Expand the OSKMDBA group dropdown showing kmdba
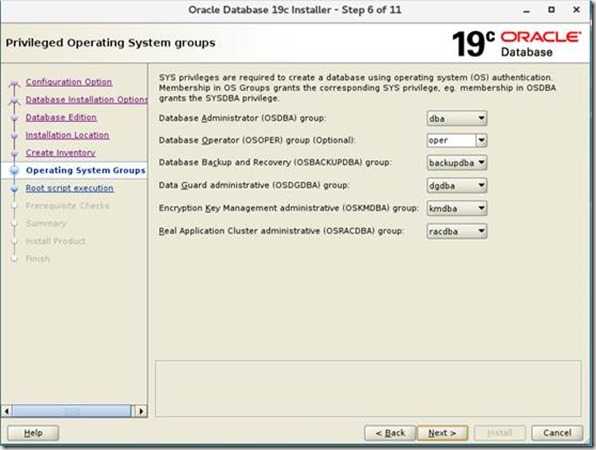The height and width of the screenshot is (450, 596). click(x=457, y=208)
